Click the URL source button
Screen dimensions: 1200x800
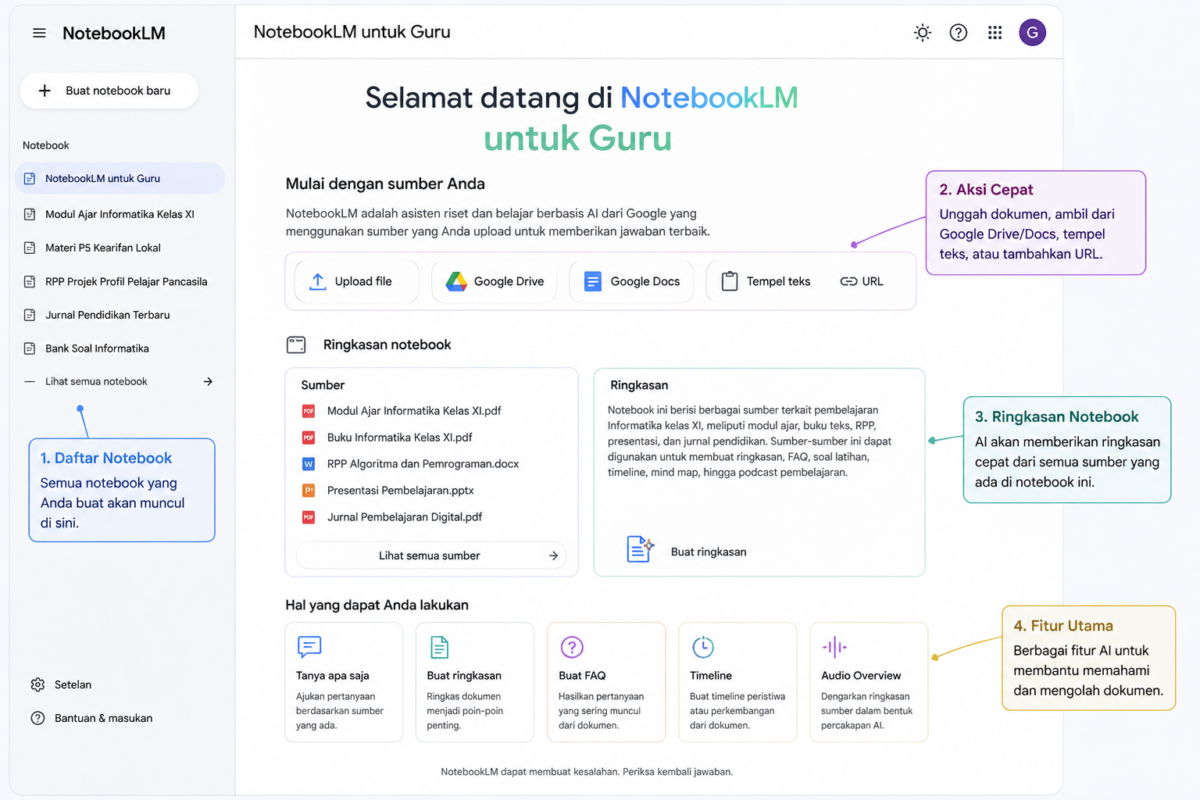[862, 282]
